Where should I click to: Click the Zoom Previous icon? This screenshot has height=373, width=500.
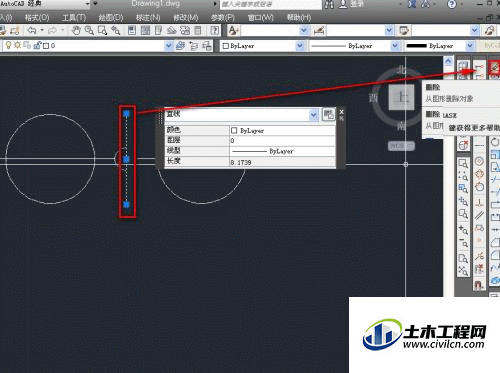point(116,31)
